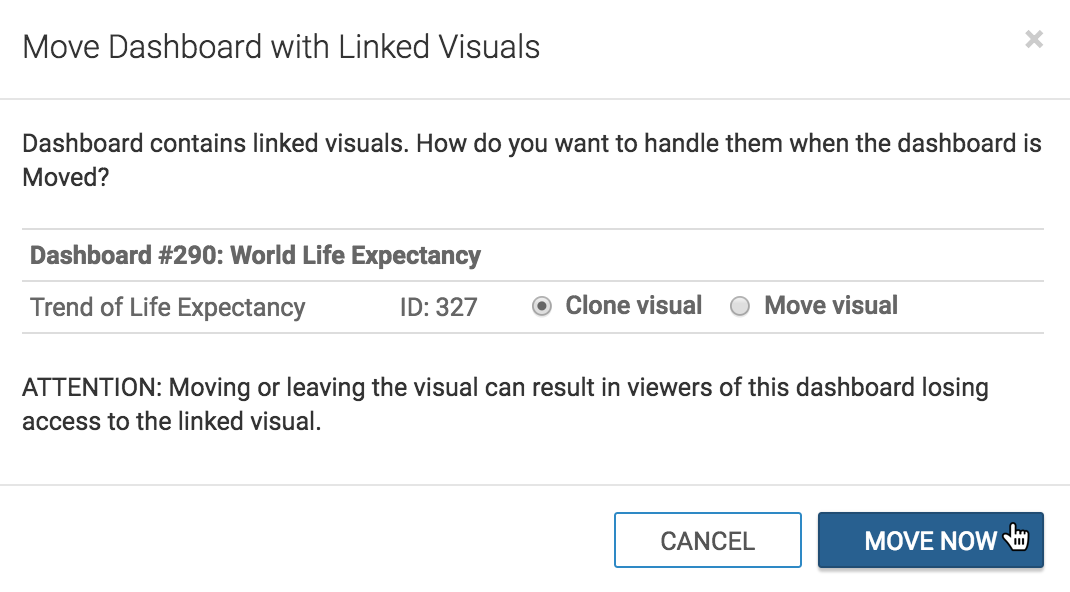1070x592 pixels.
Task: Select the Clone visual radio button
Action: pyautogui.click(x=542, y=307)
